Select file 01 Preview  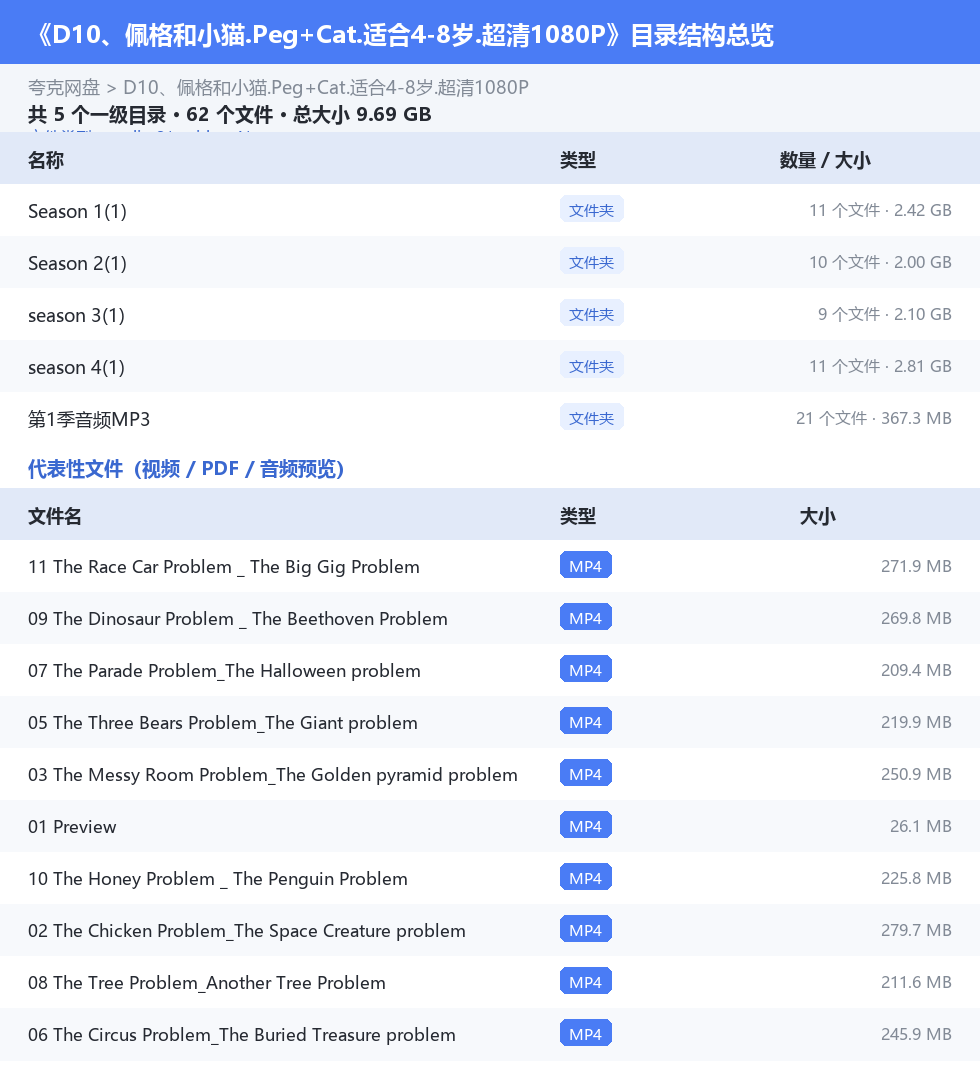click(x=72, y=827)
